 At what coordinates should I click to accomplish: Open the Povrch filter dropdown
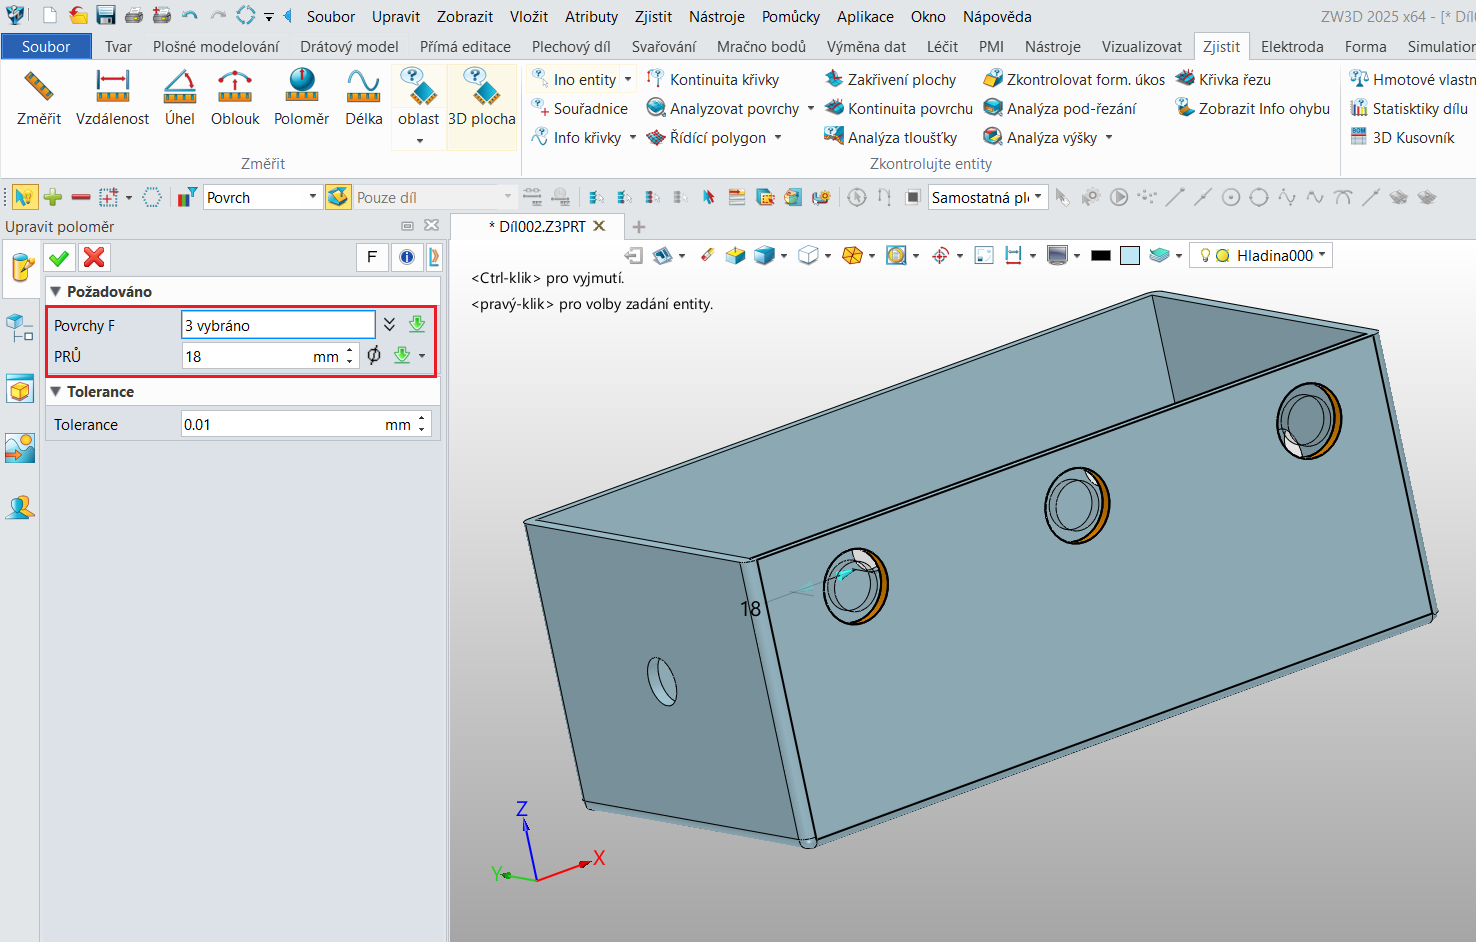coord(262,197)
